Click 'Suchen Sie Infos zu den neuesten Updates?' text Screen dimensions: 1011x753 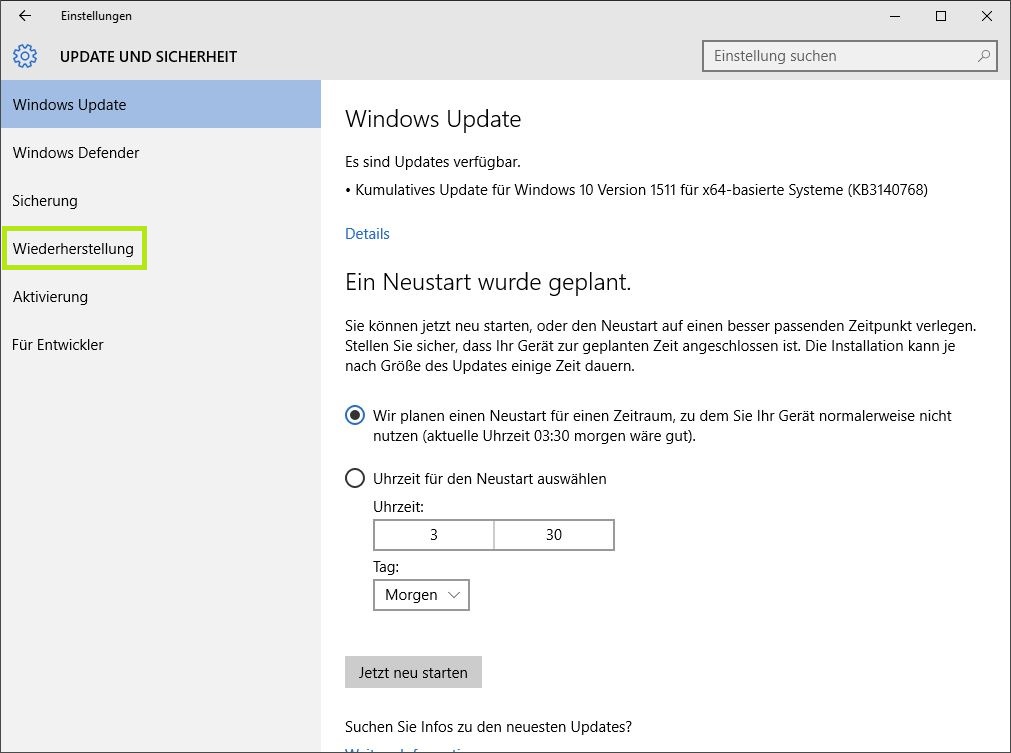point(488,727)
